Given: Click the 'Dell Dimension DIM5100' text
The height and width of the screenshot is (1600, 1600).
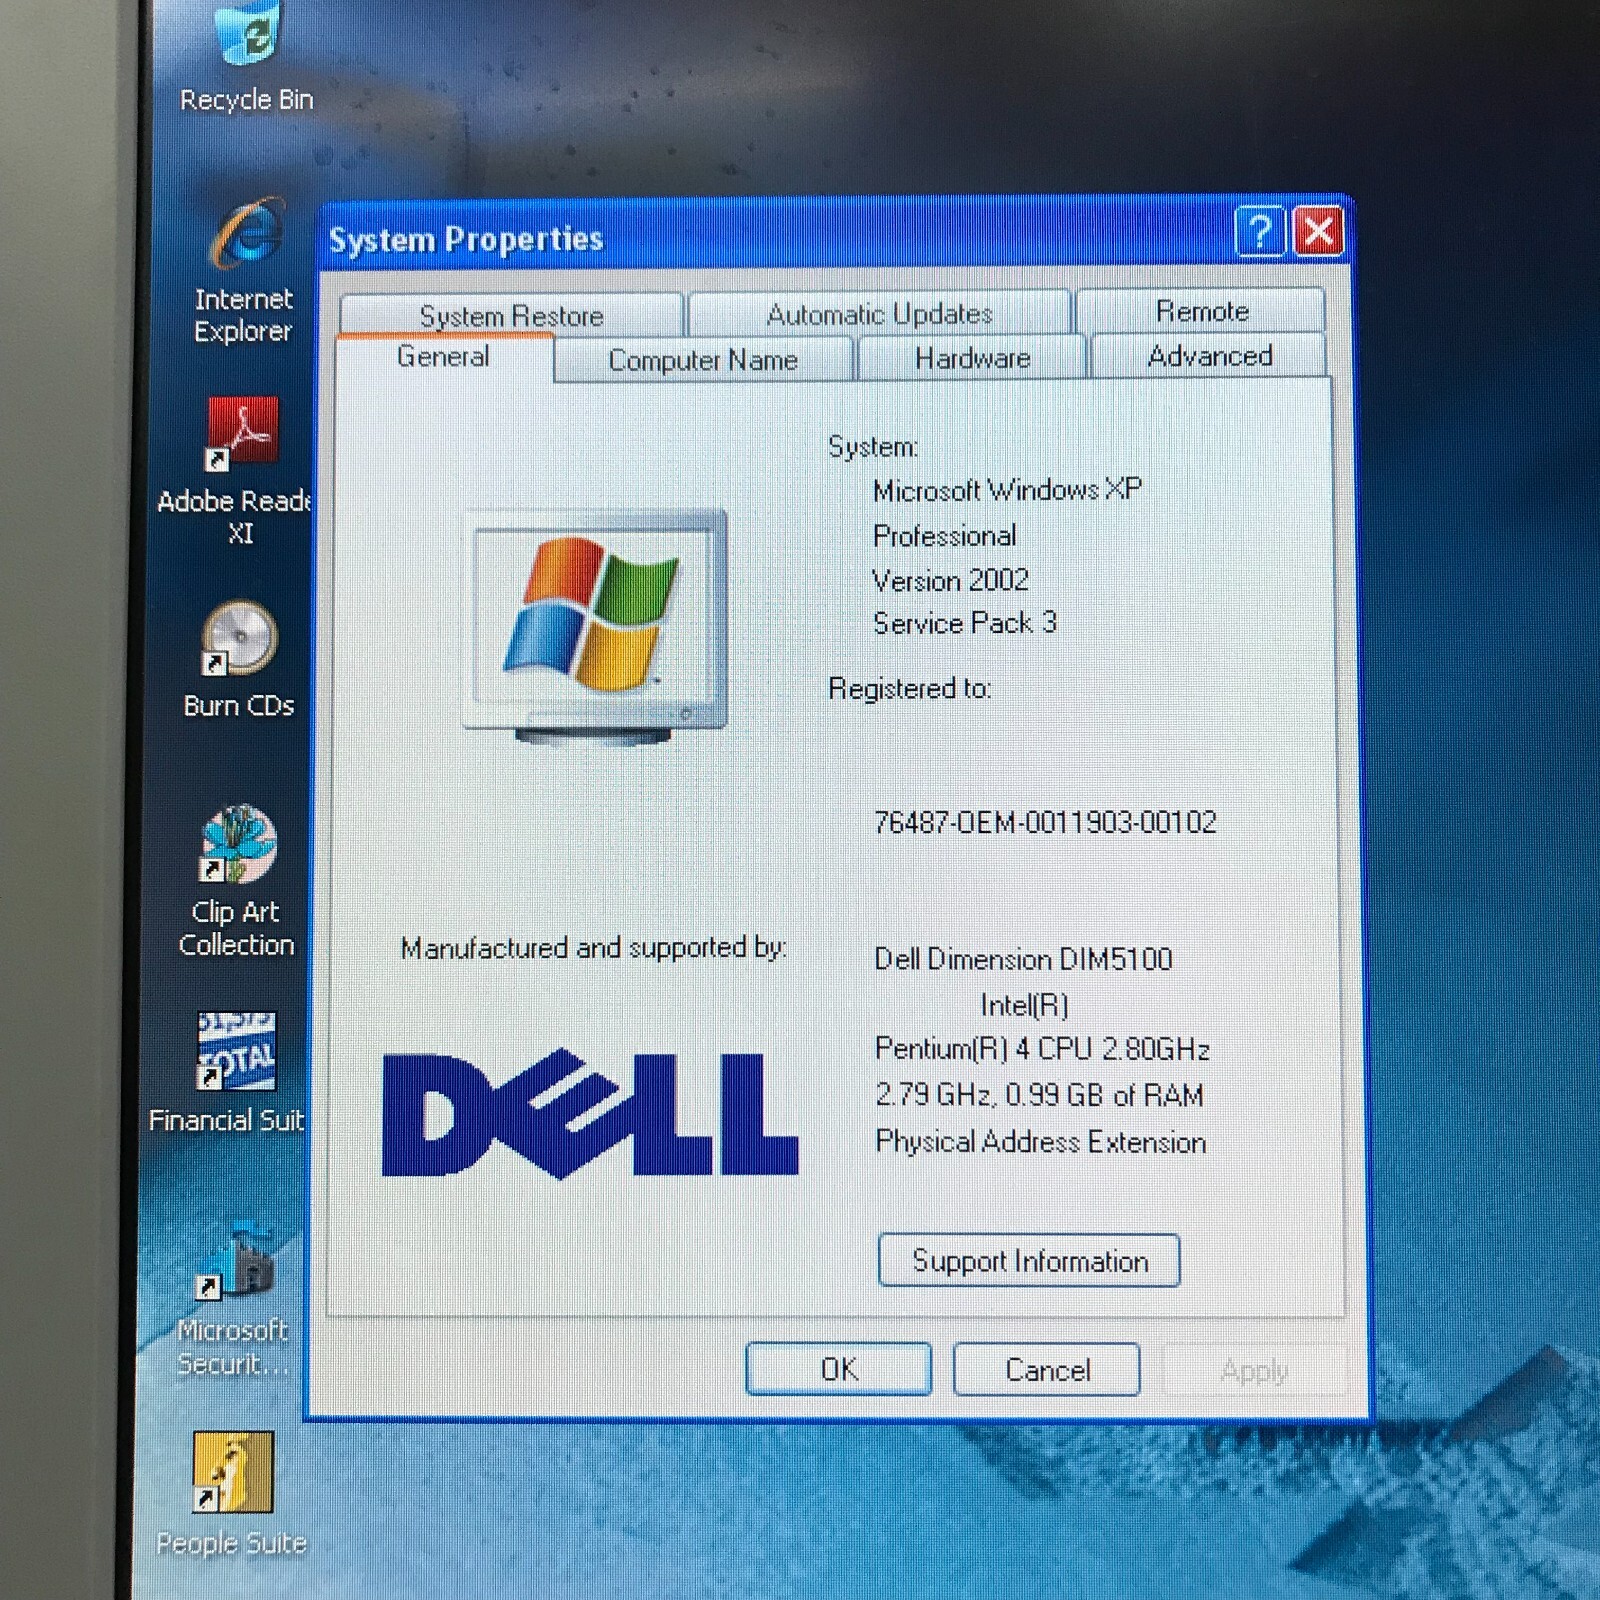Looking at the screenshot, I should click(x=1023, y=959).
